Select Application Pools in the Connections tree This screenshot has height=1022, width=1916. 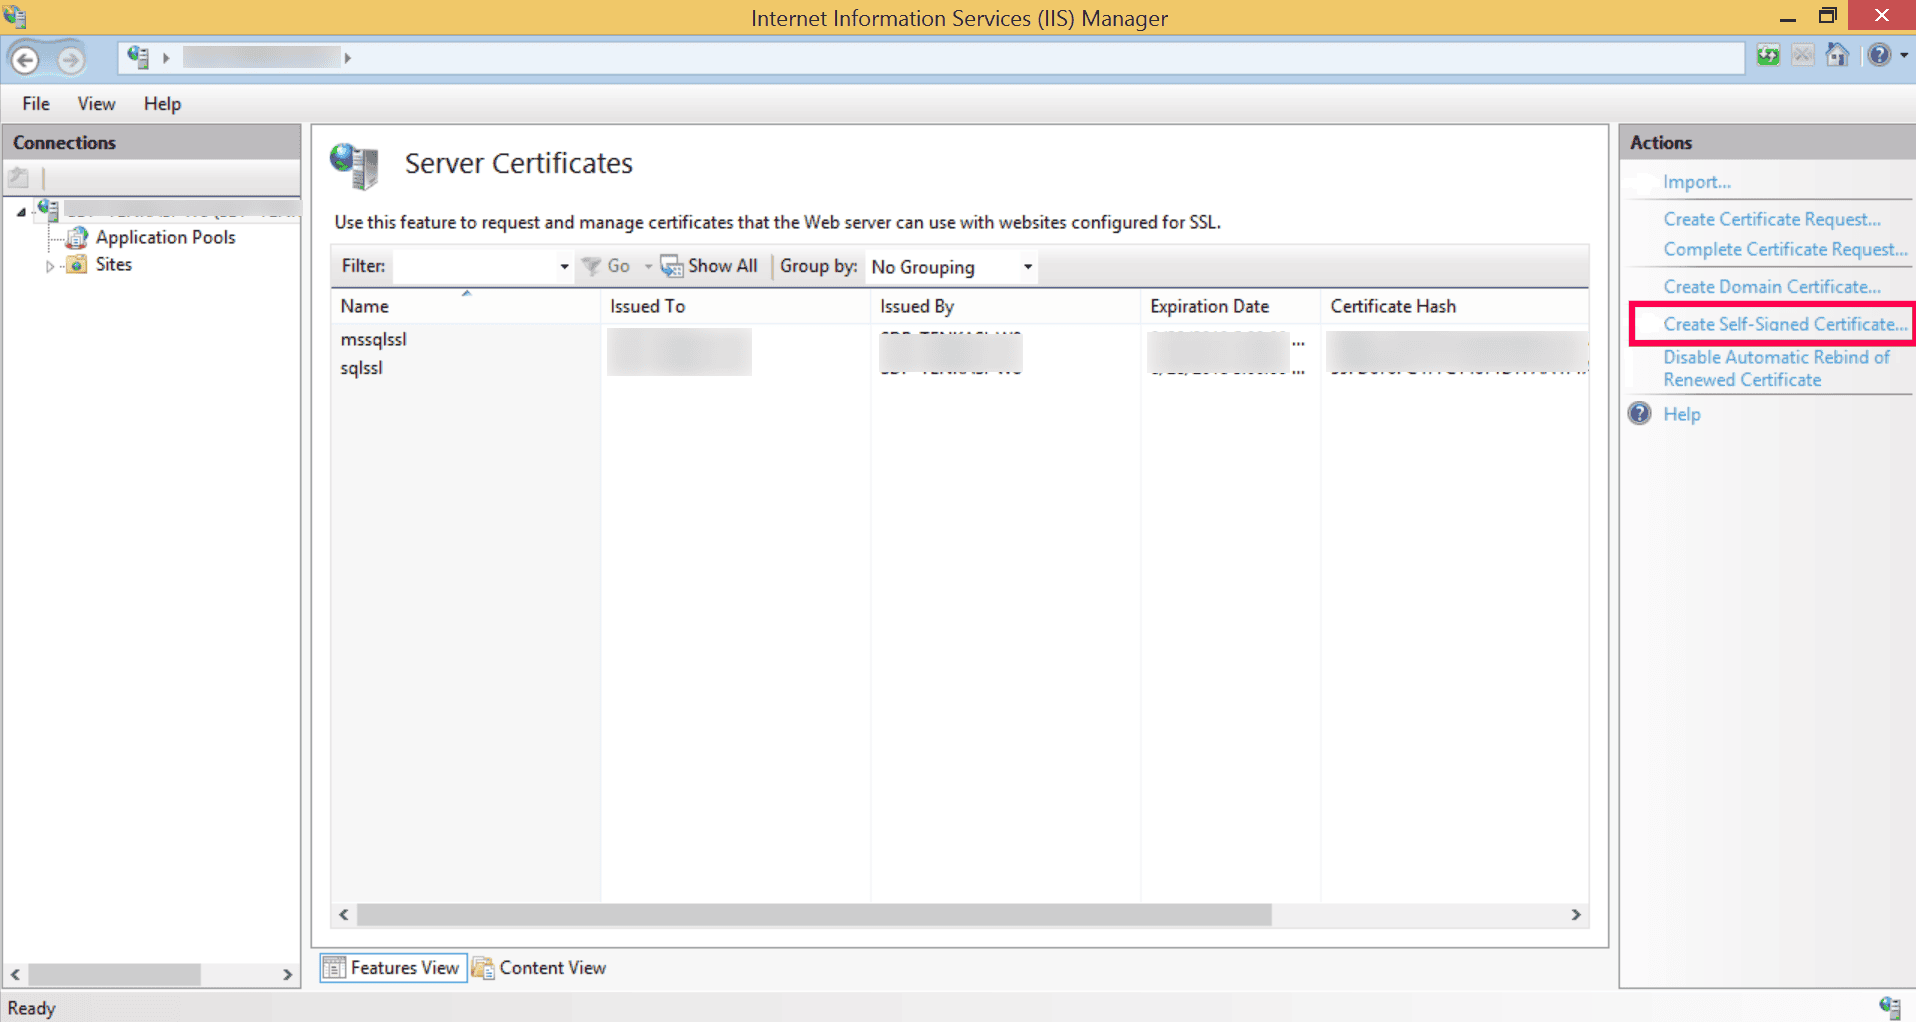[x=165, y=237]
